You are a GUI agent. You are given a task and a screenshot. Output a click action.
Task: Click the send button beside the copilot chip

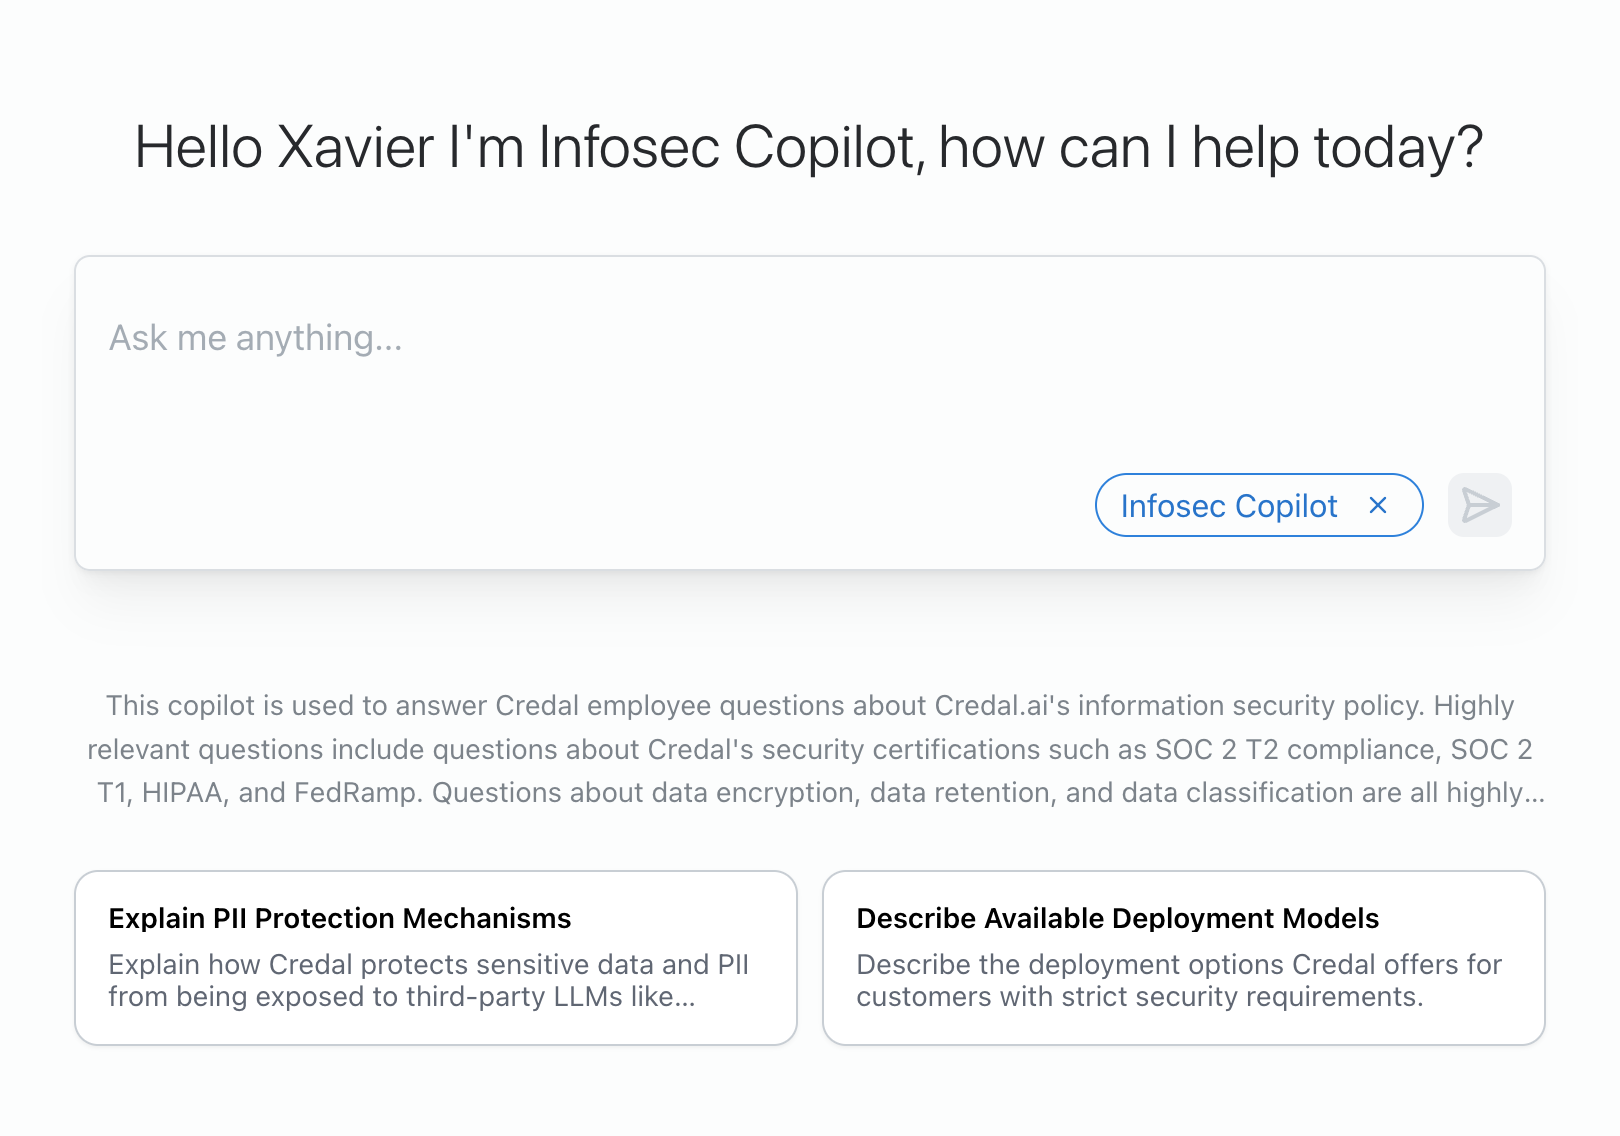click(x=1480, y=506)
